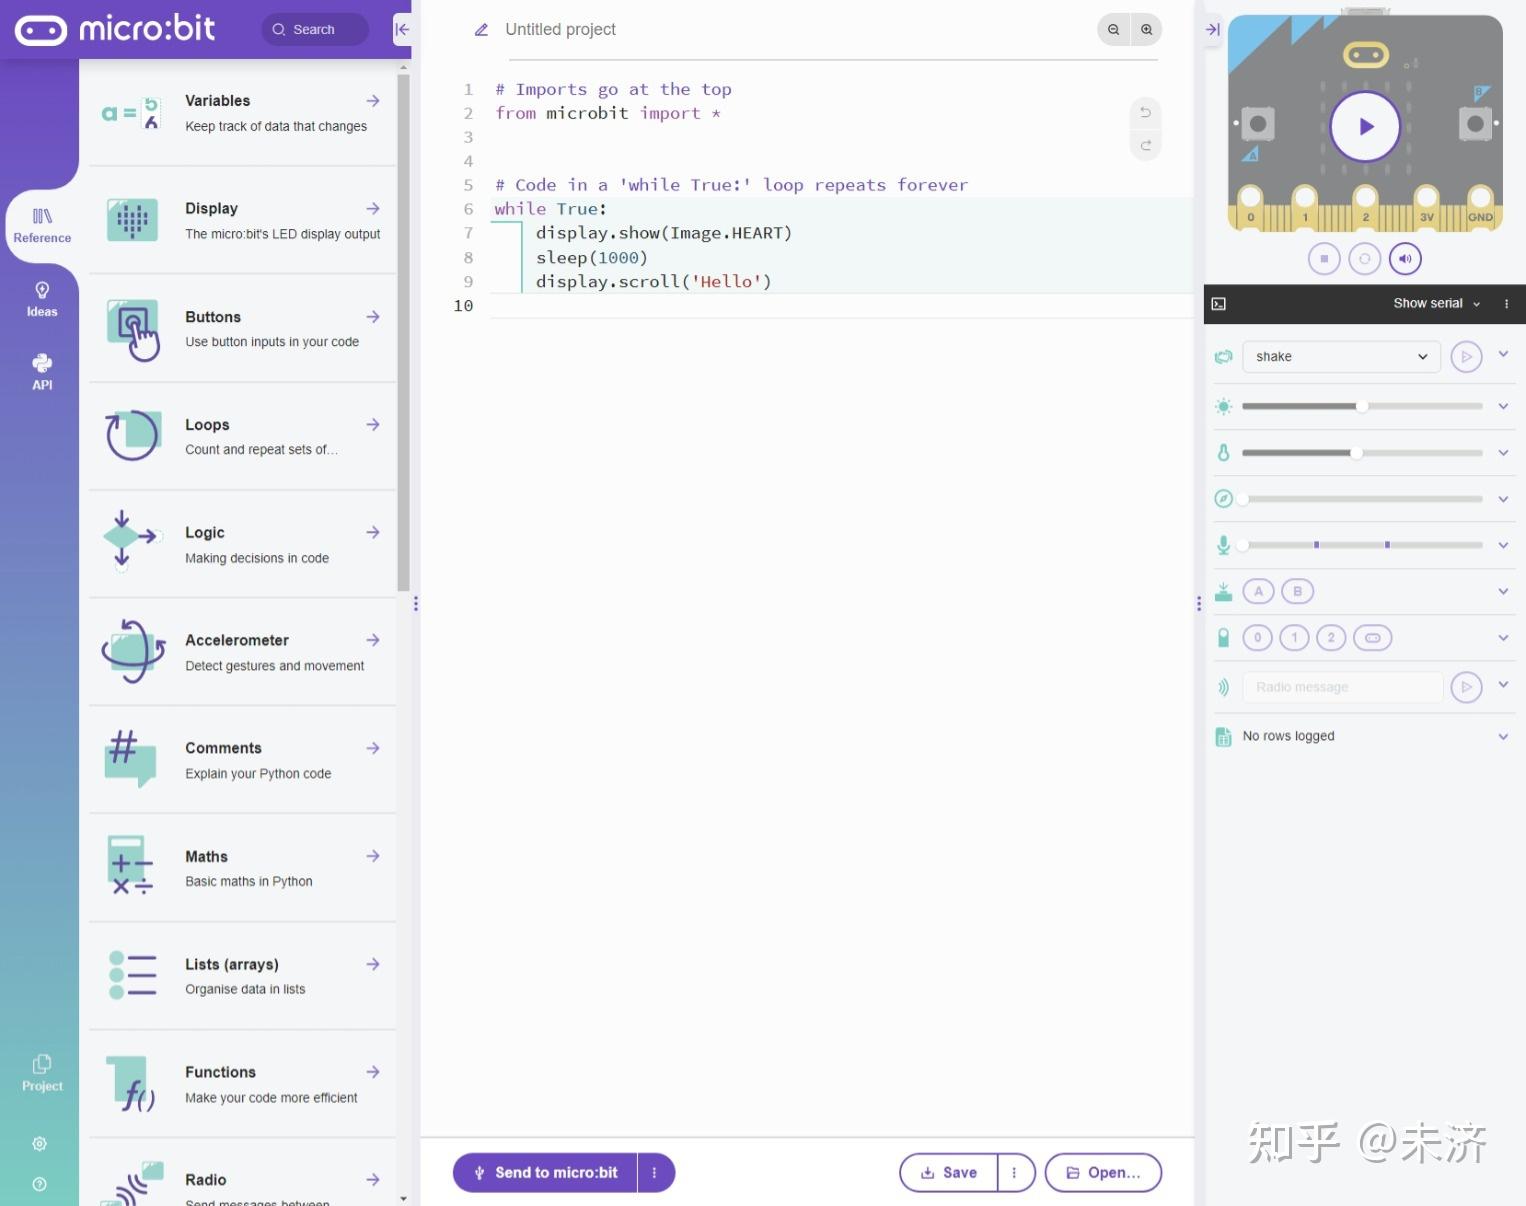Open serial options menu
The width and height of the screenshot is (1526, 1206).
point(1506,304)
